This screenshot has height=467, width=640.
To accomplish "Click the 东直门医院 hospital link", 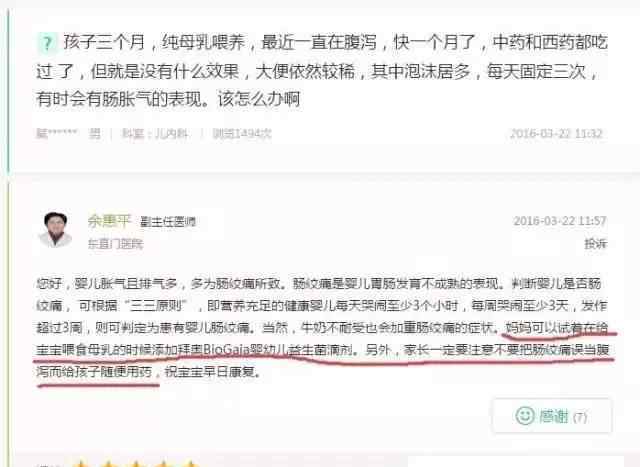I will coord(116,244).
